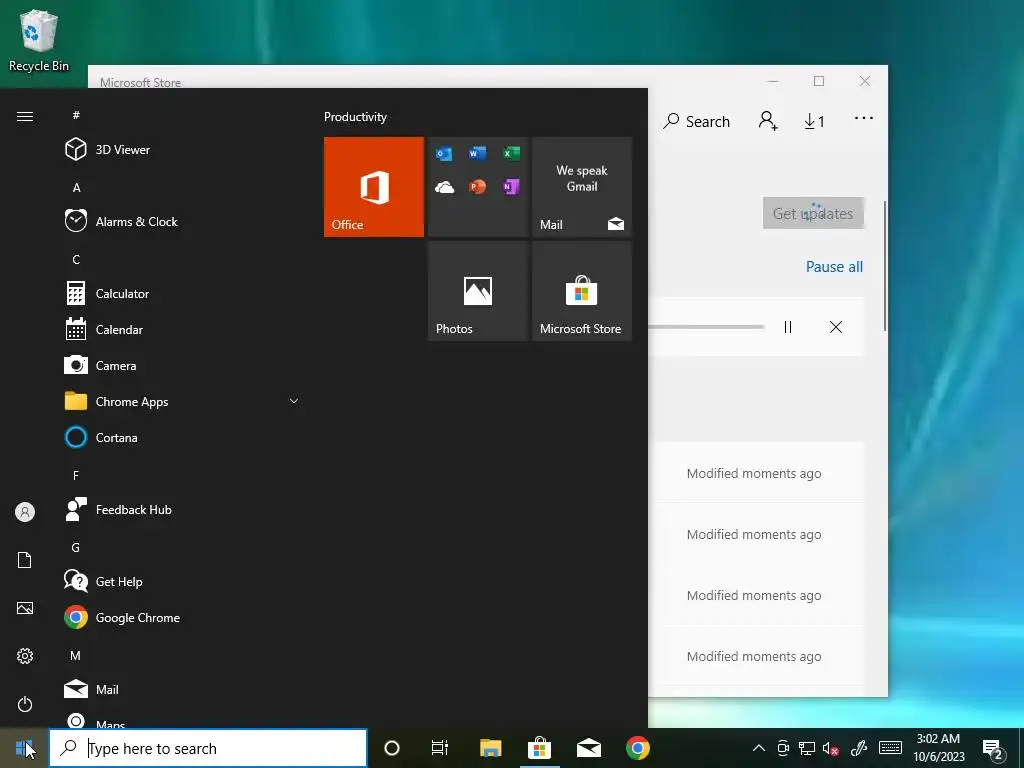Image resolution: width=1024 pixels, height=768 pixels.
Task: Open OneDrive from the Office folder tile
Action: point(444,187)
